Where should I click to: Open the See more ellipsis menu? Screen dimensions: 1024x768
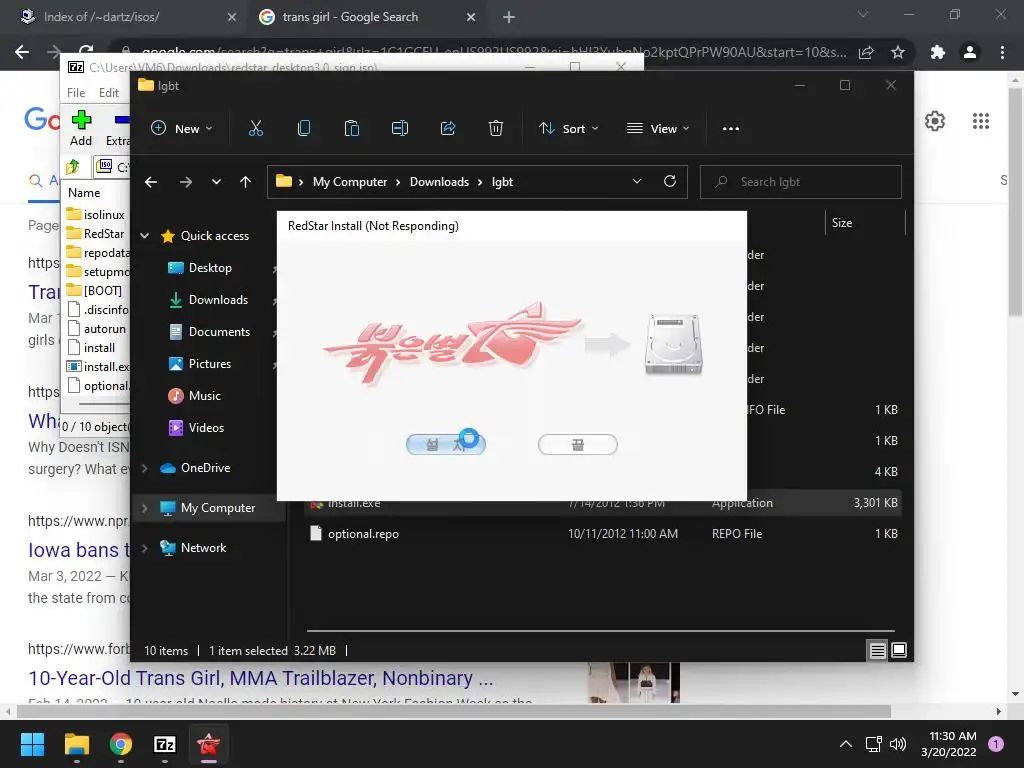coord(731,129)
